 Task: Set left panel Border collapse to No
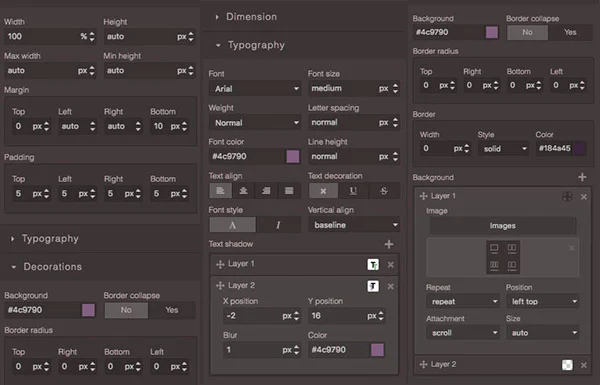click(x=126, y=310)
